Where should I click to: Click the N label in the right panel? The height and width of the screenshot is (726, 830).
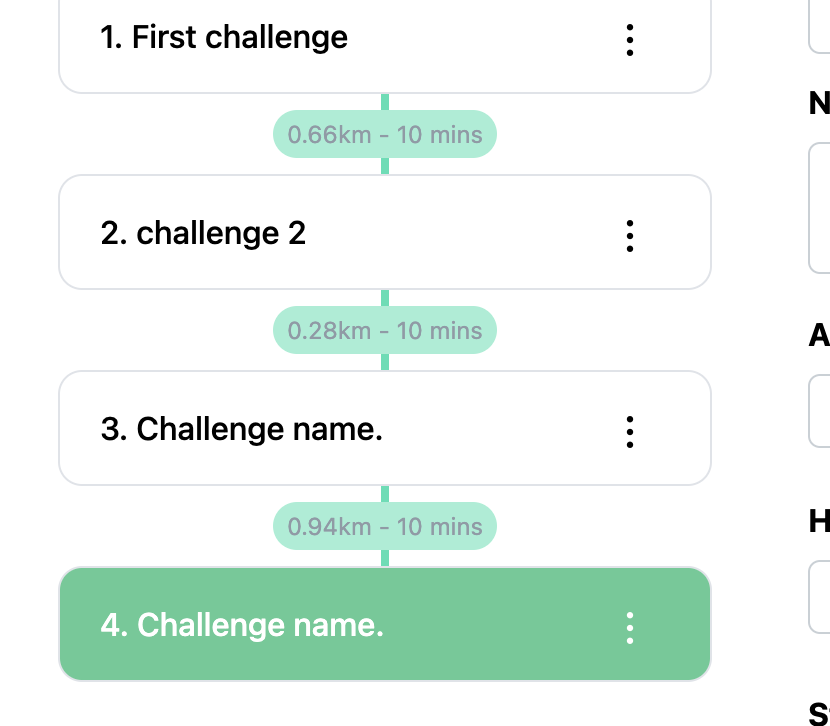819,103
